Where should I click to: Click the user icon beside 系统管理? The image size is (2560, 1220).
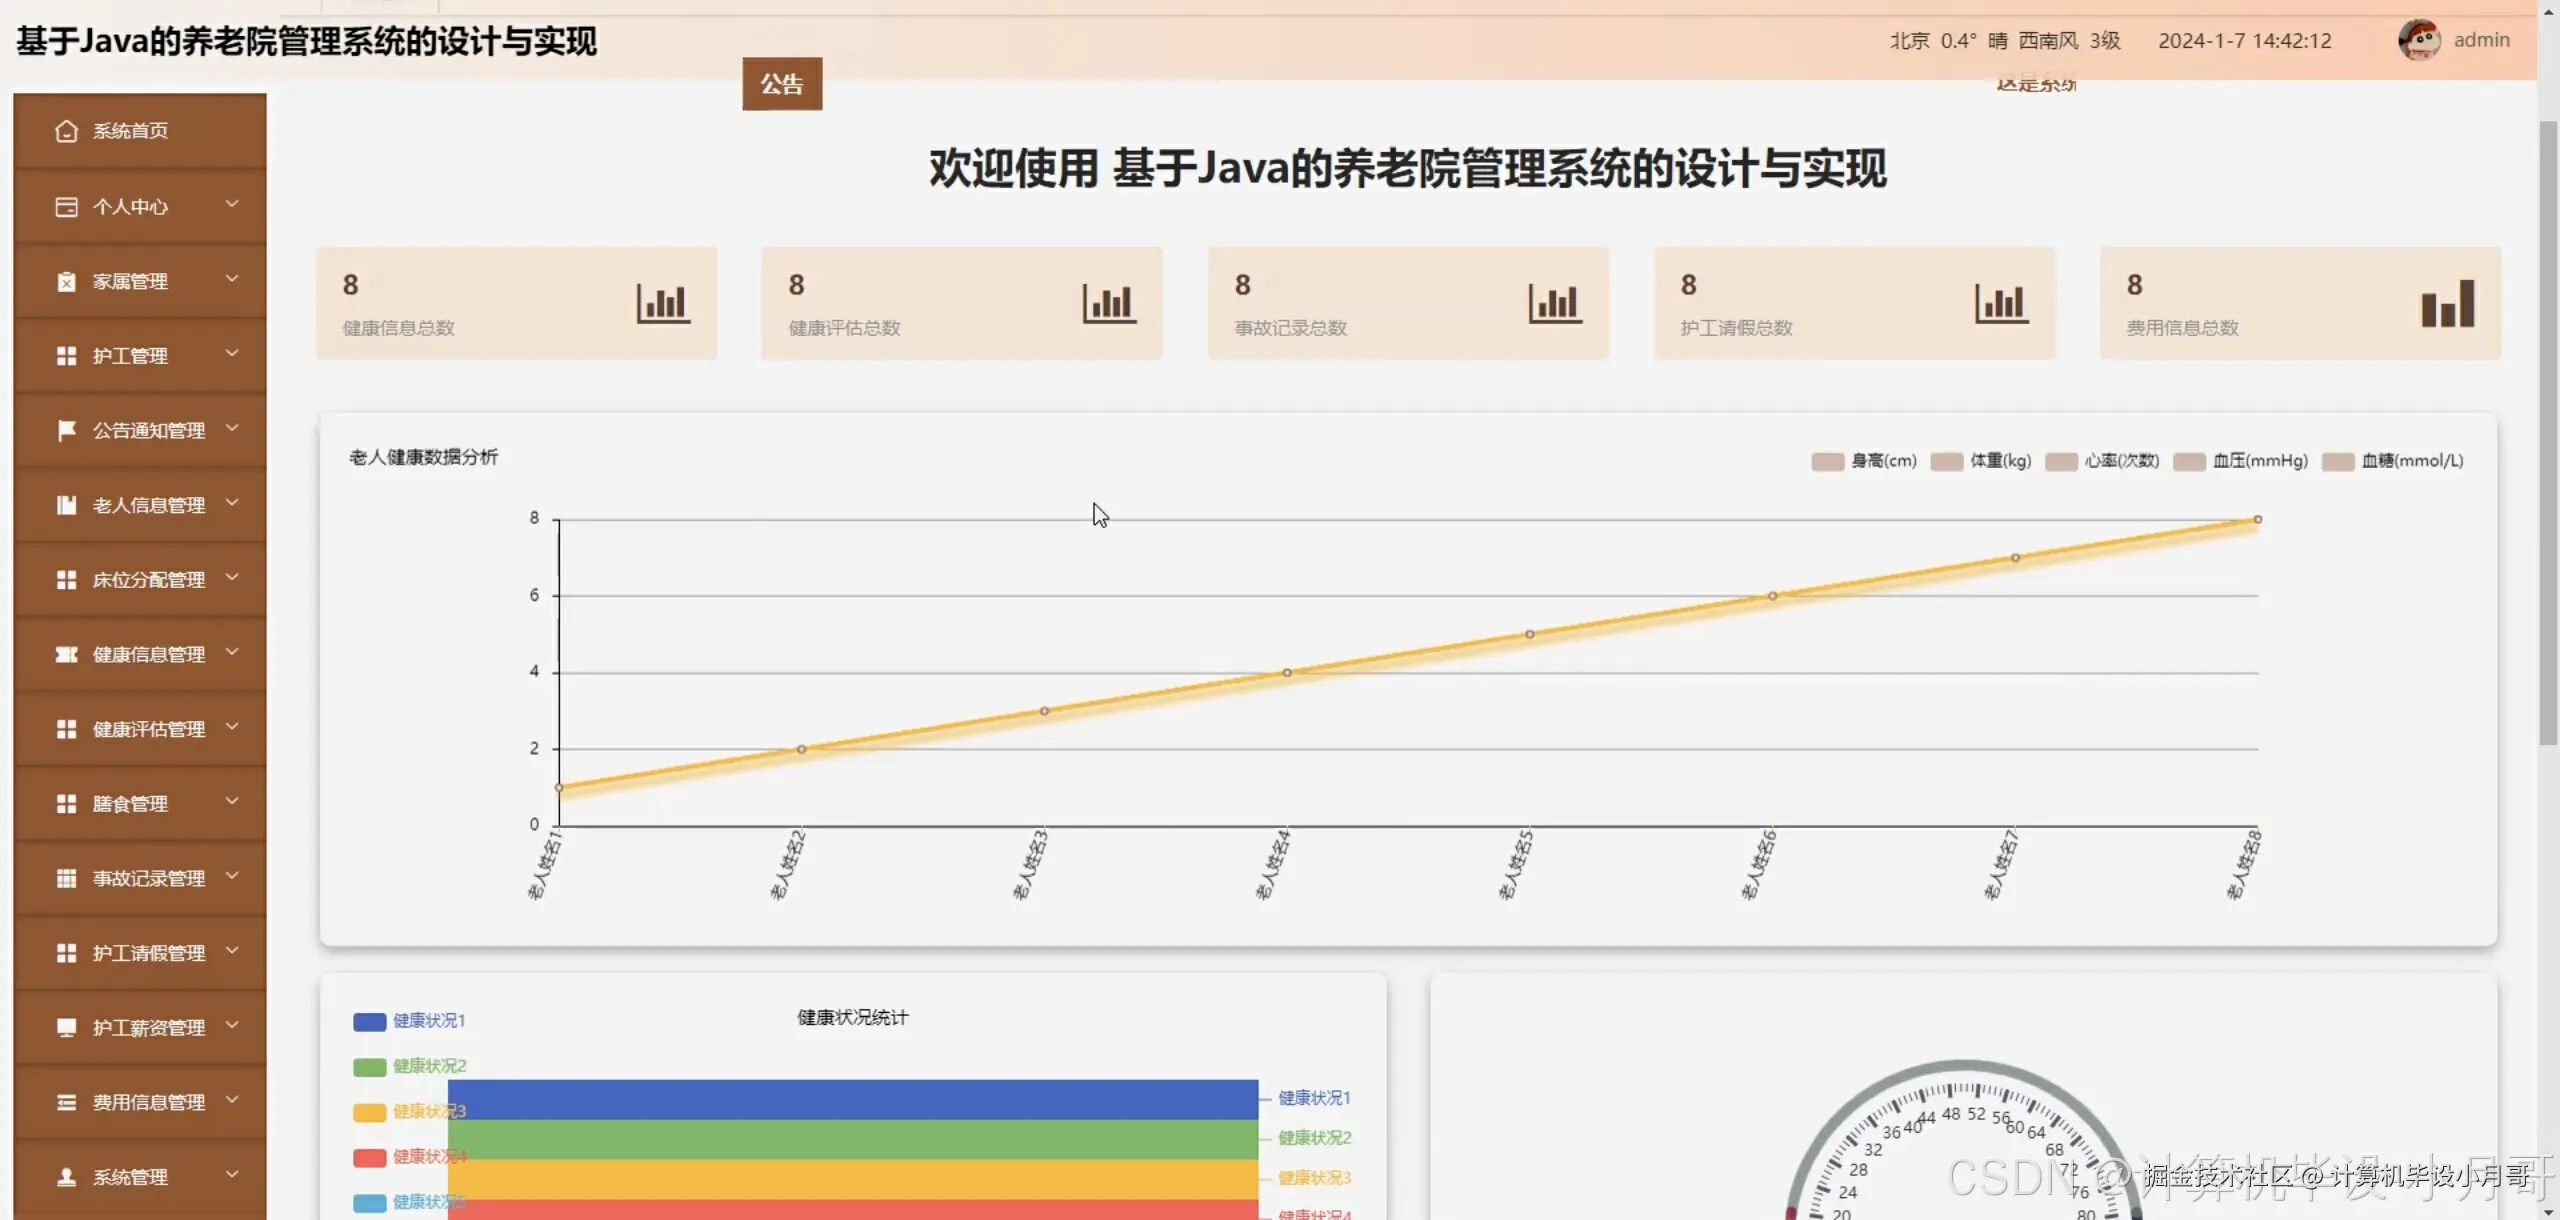click(x=66, y=1177)
